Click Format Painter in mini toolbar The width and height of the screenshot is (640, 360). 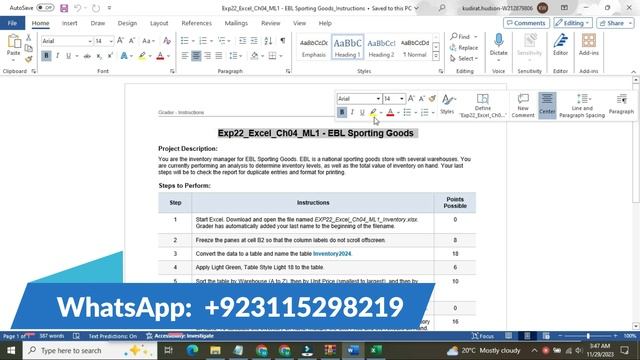point(433,98)
